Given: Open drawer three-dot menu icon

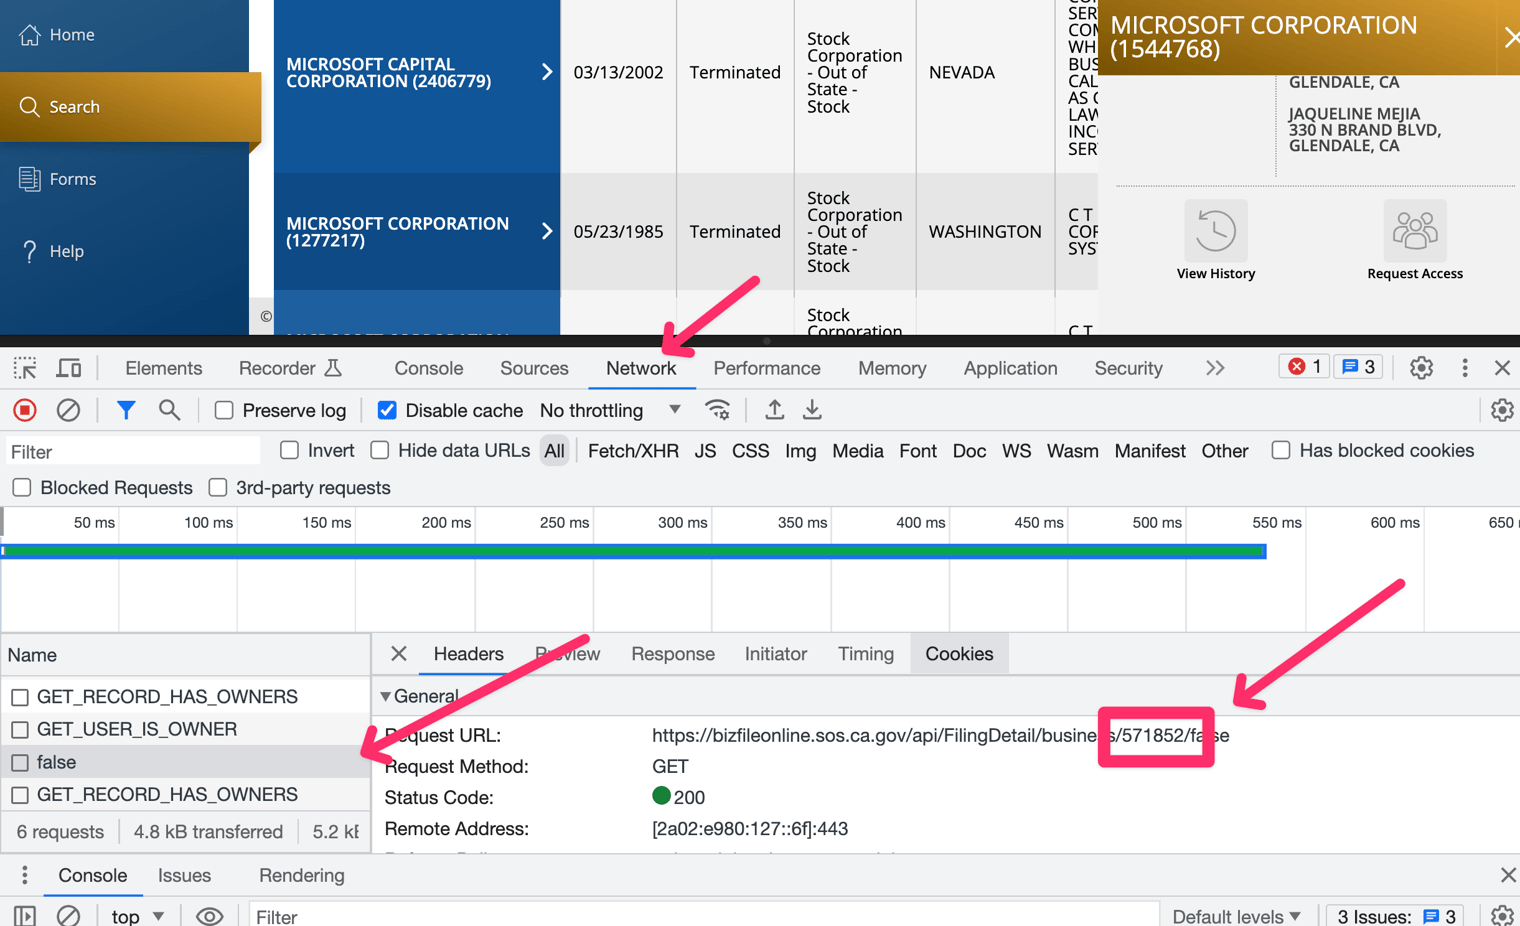Looking at the screenshot, I should pos(25,876).
